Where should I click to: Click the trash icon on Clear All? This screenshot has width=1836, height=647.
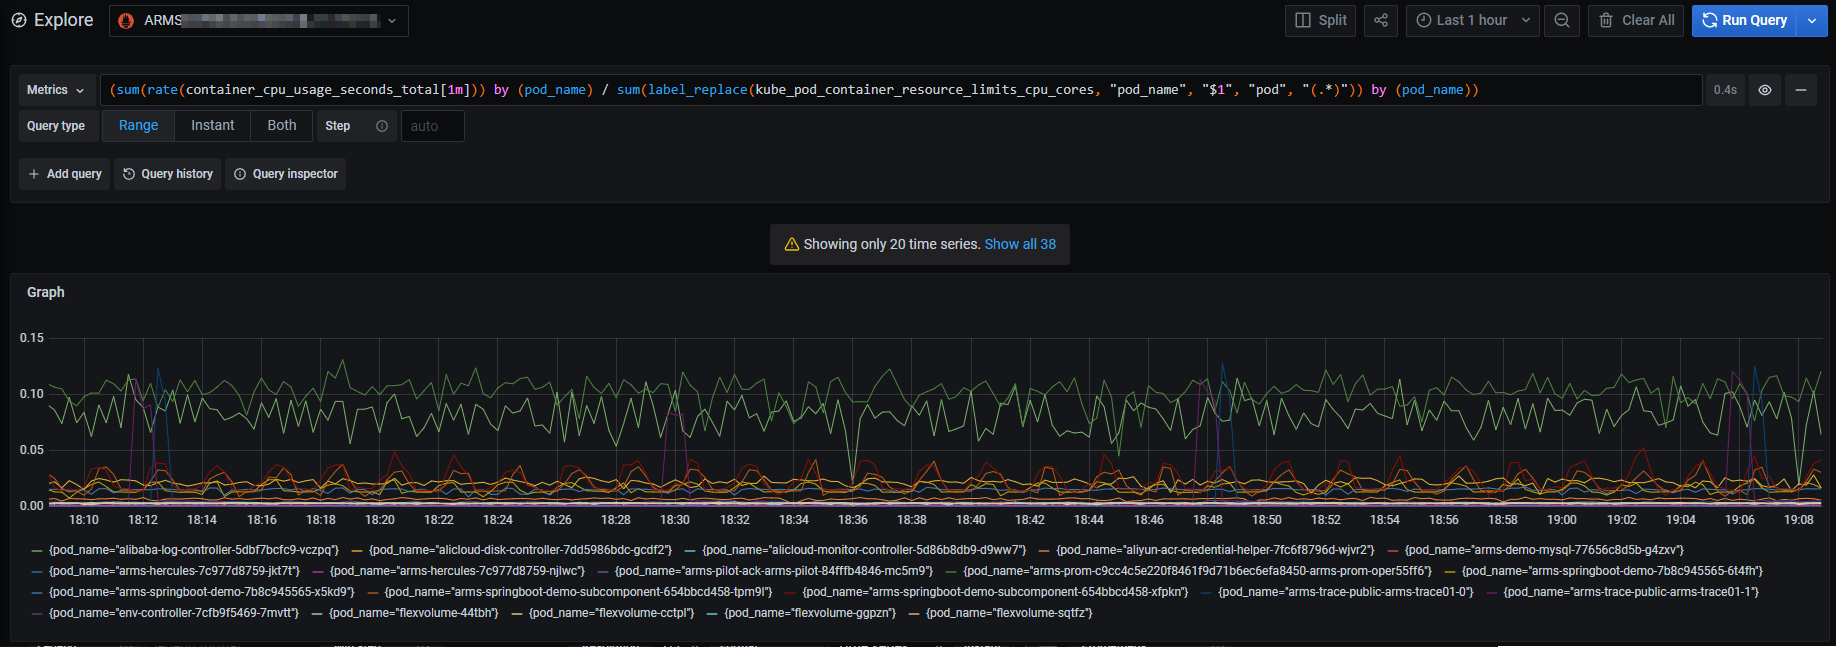pyautogui.click(x=1606, y=20)
